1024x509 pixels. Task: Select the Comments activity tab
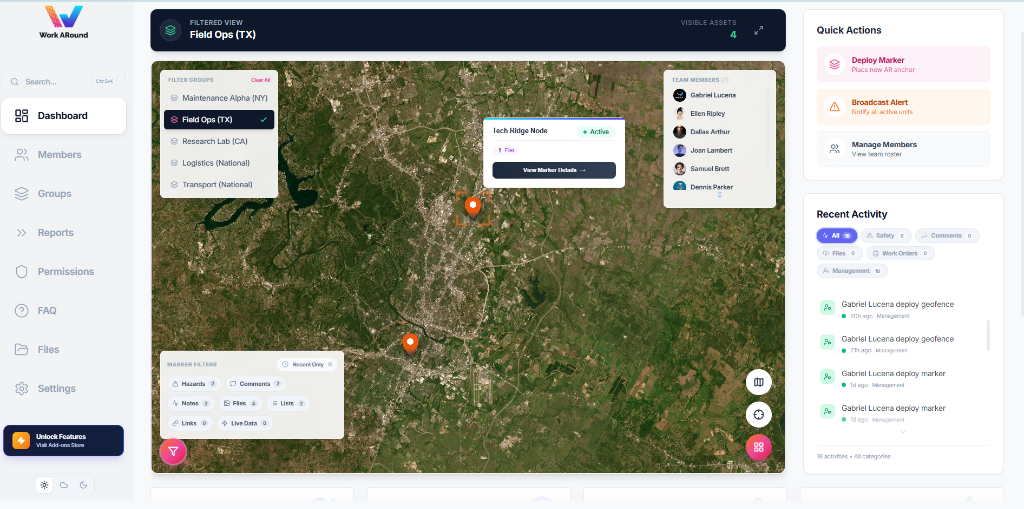947,235
